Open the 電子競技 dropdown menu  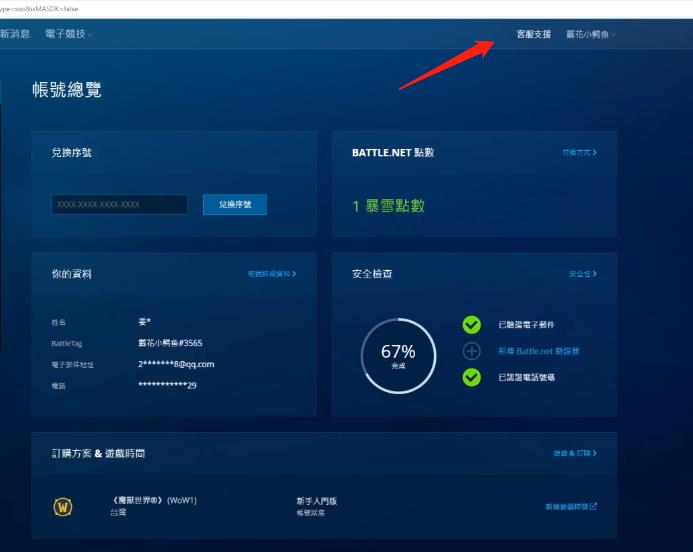[x=69, y=34]
